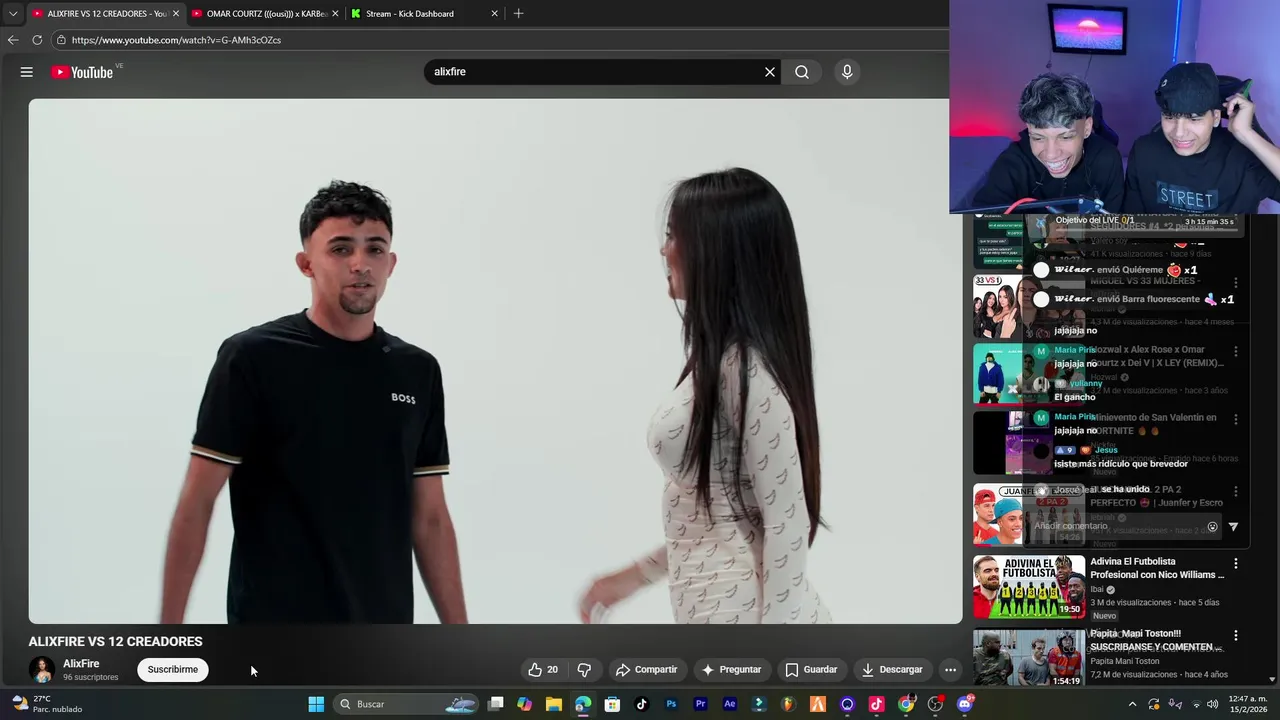Reload the current page
The width and height of the screenshot is (1280, 720).
click(x=37, y=40)
